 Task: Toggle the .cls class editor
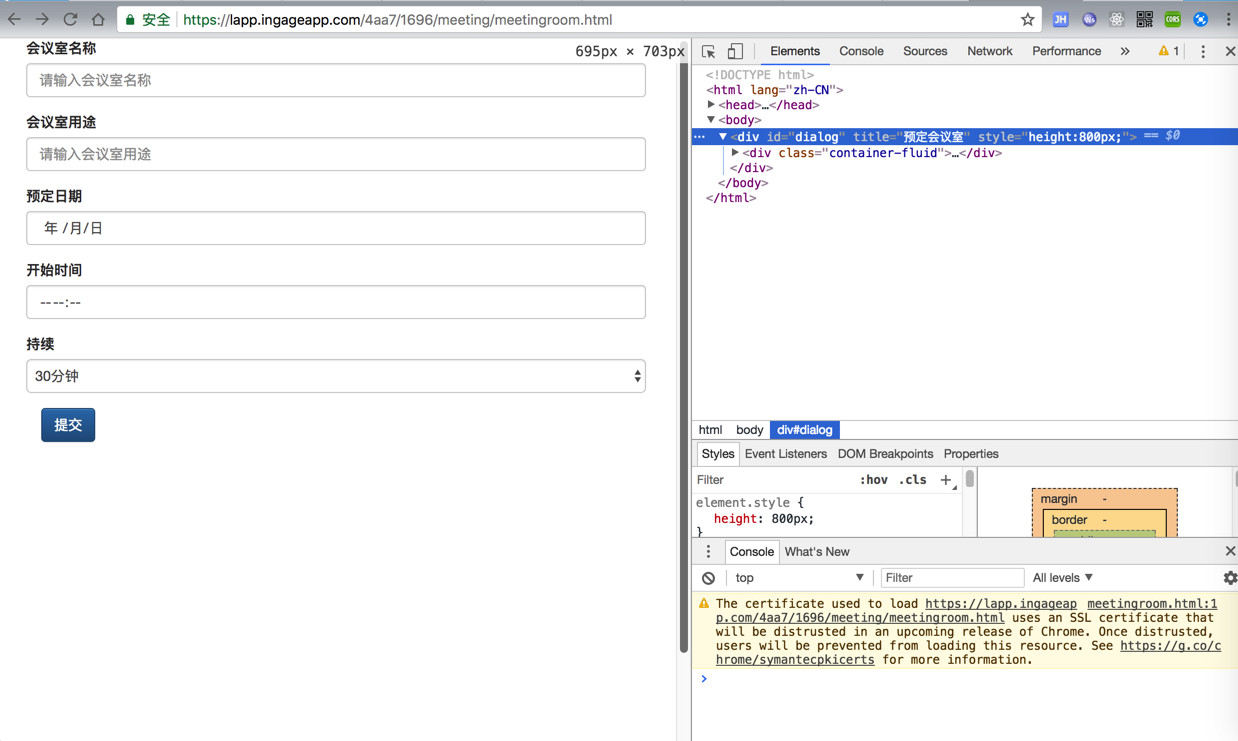tap(913, 480)
